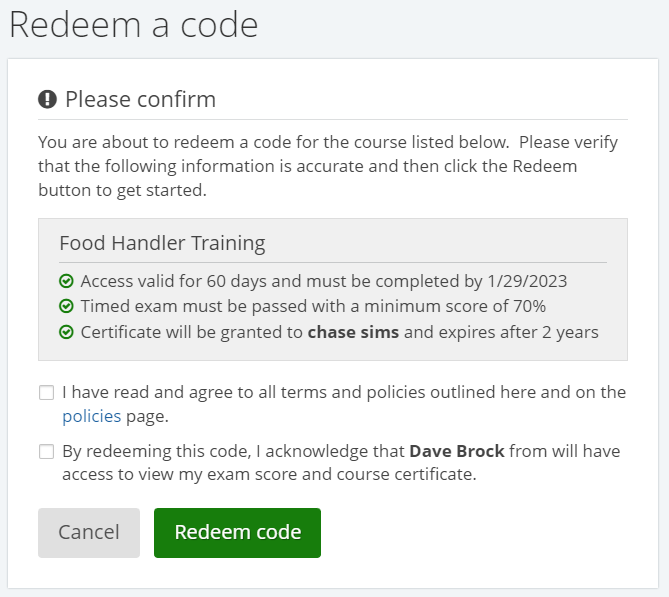Open the policies page link

(91, 416)
